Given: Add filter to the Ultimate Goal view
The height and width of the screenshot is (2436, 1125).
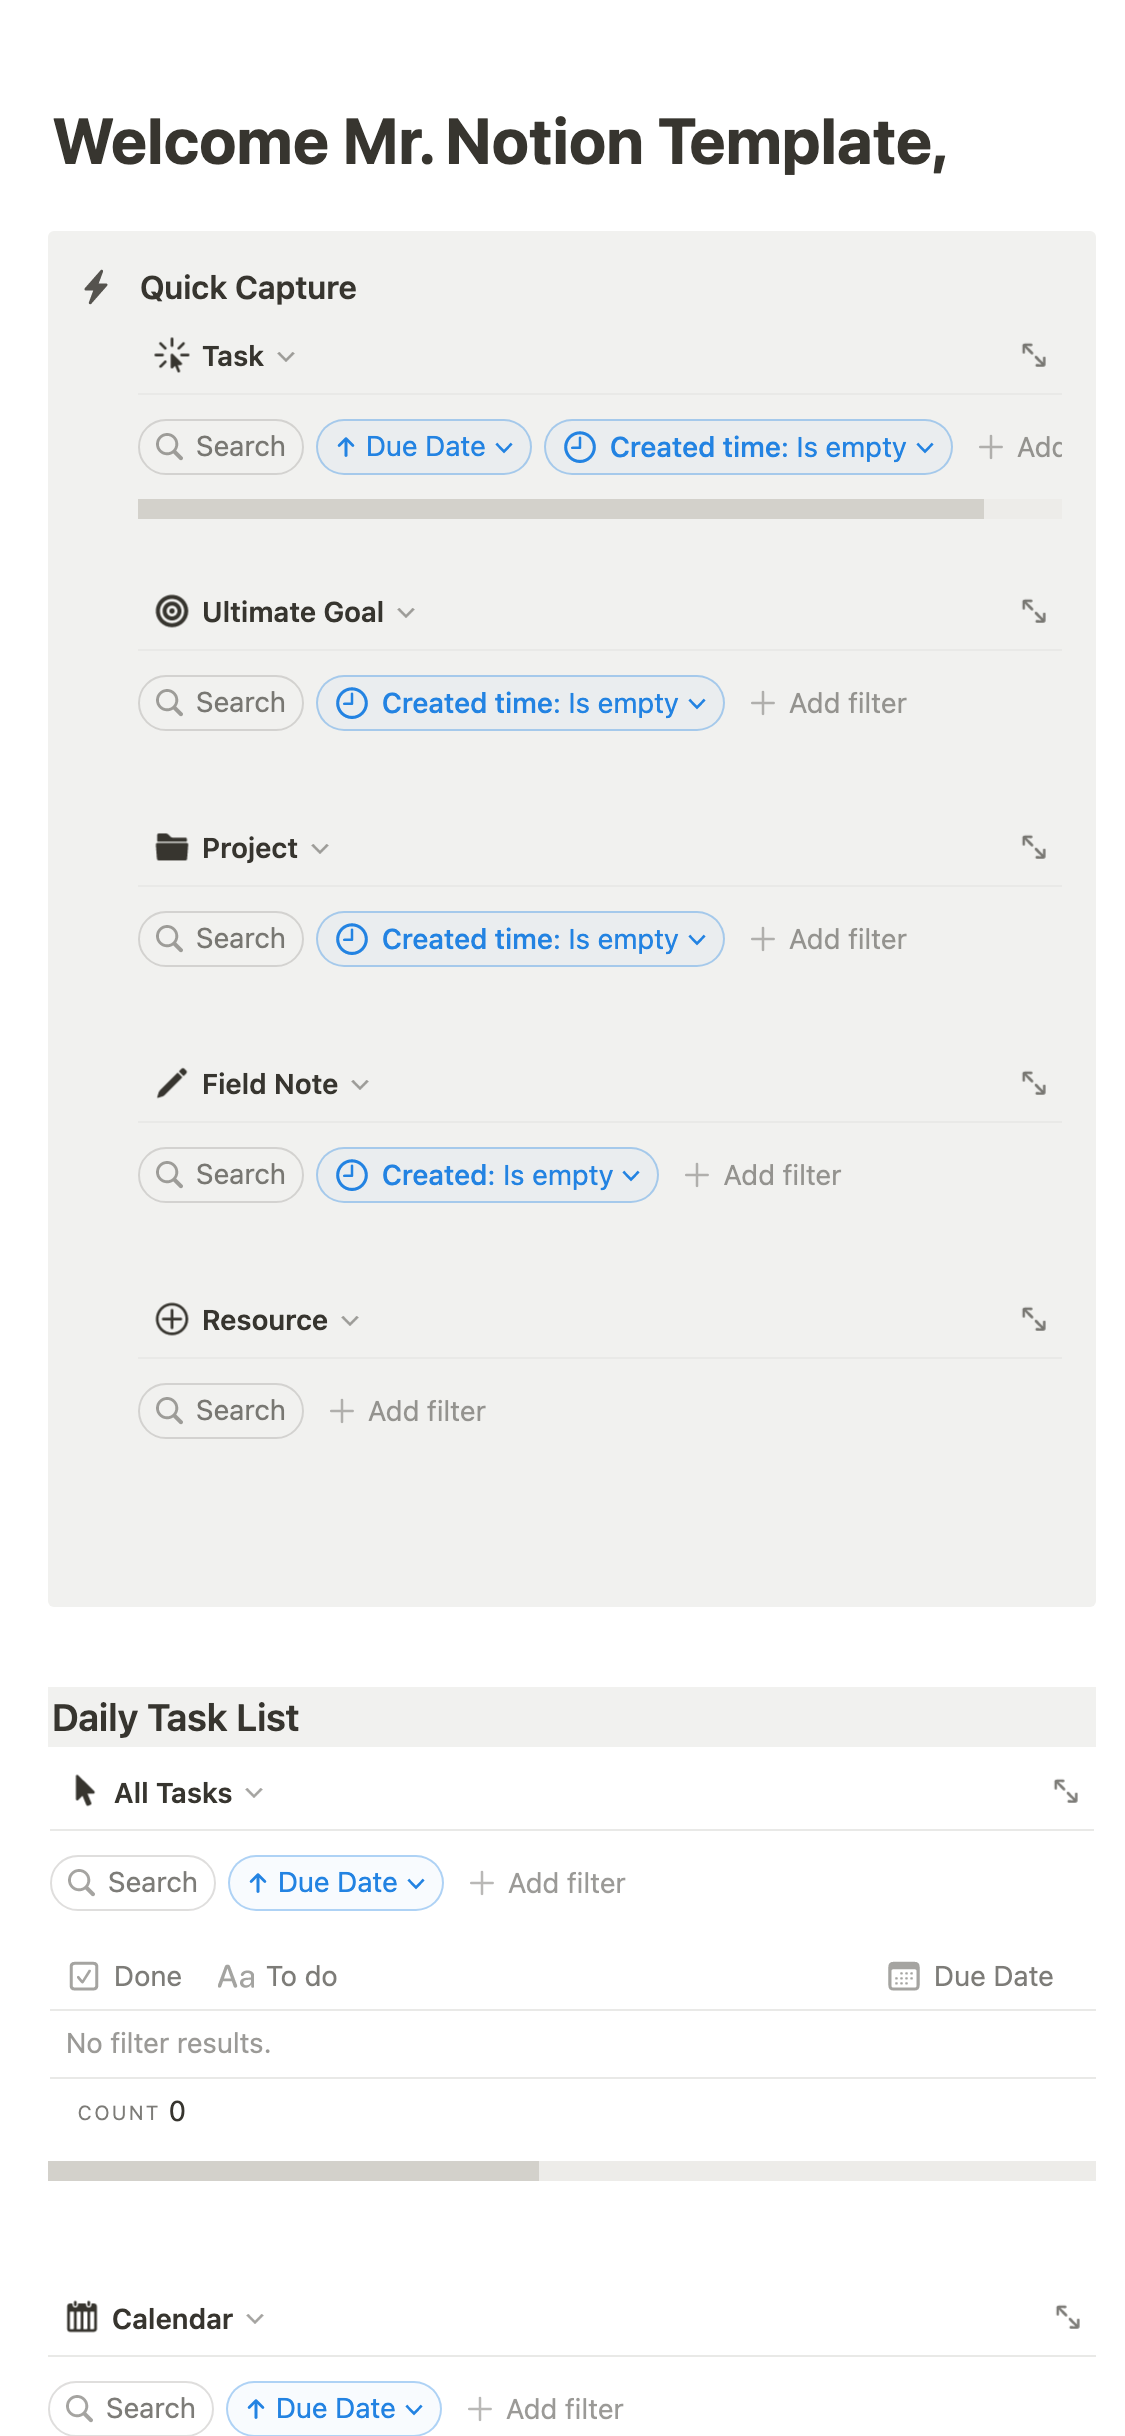Looking at the screenshot, I should coord(829,703).
